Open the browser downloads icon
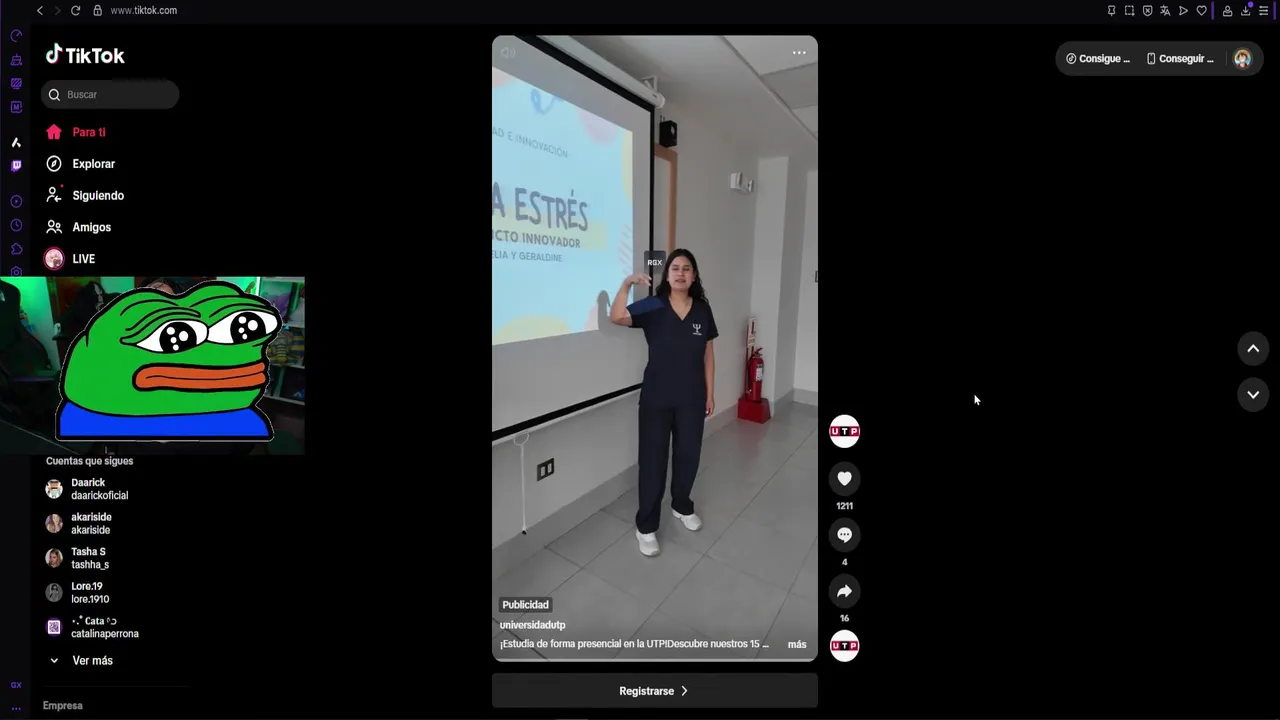The image size is (1280, 720). click(x=1246, y=10)
